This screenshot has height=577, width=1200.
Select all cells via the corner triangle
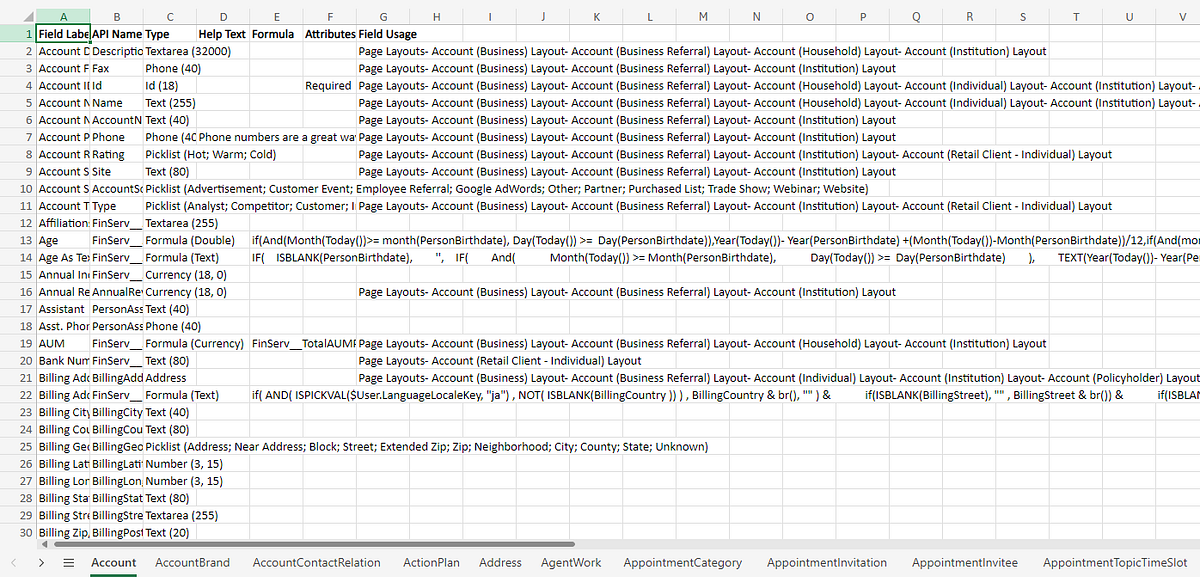click(30, 17)
